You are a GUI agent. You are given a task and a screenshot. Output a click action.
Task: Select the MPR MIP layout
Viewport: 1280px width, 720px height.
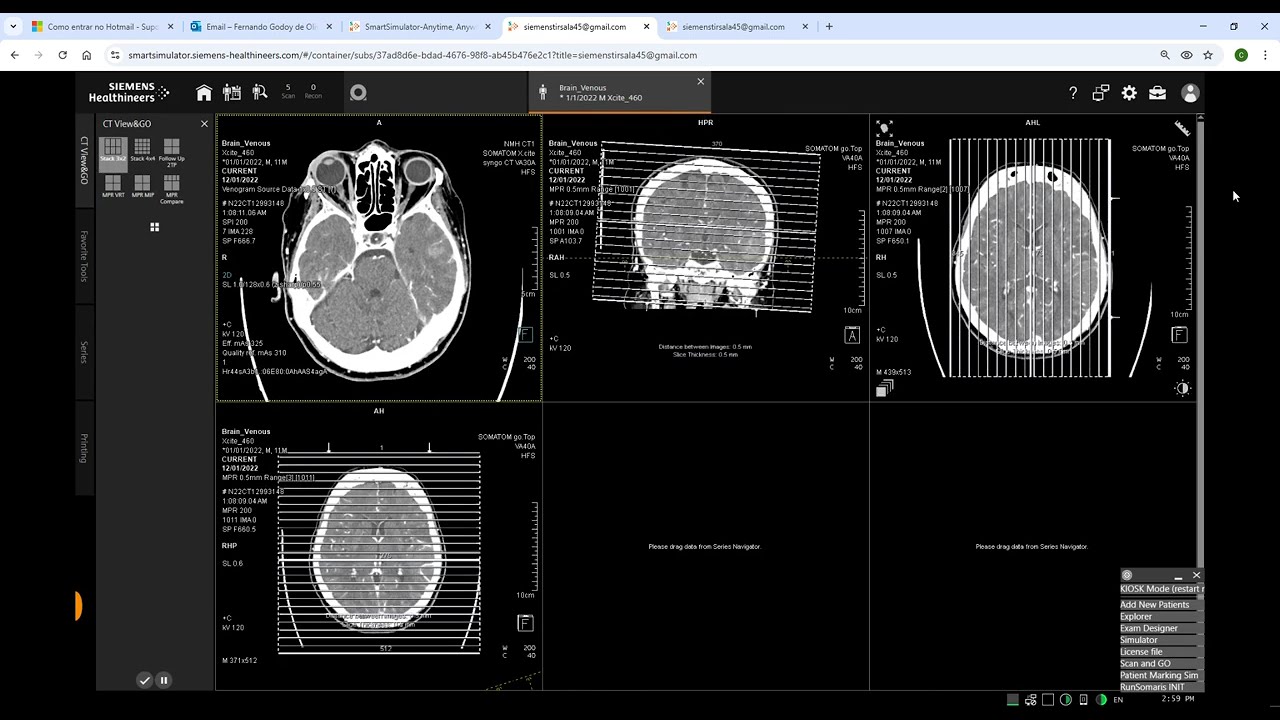coord(142,186)
